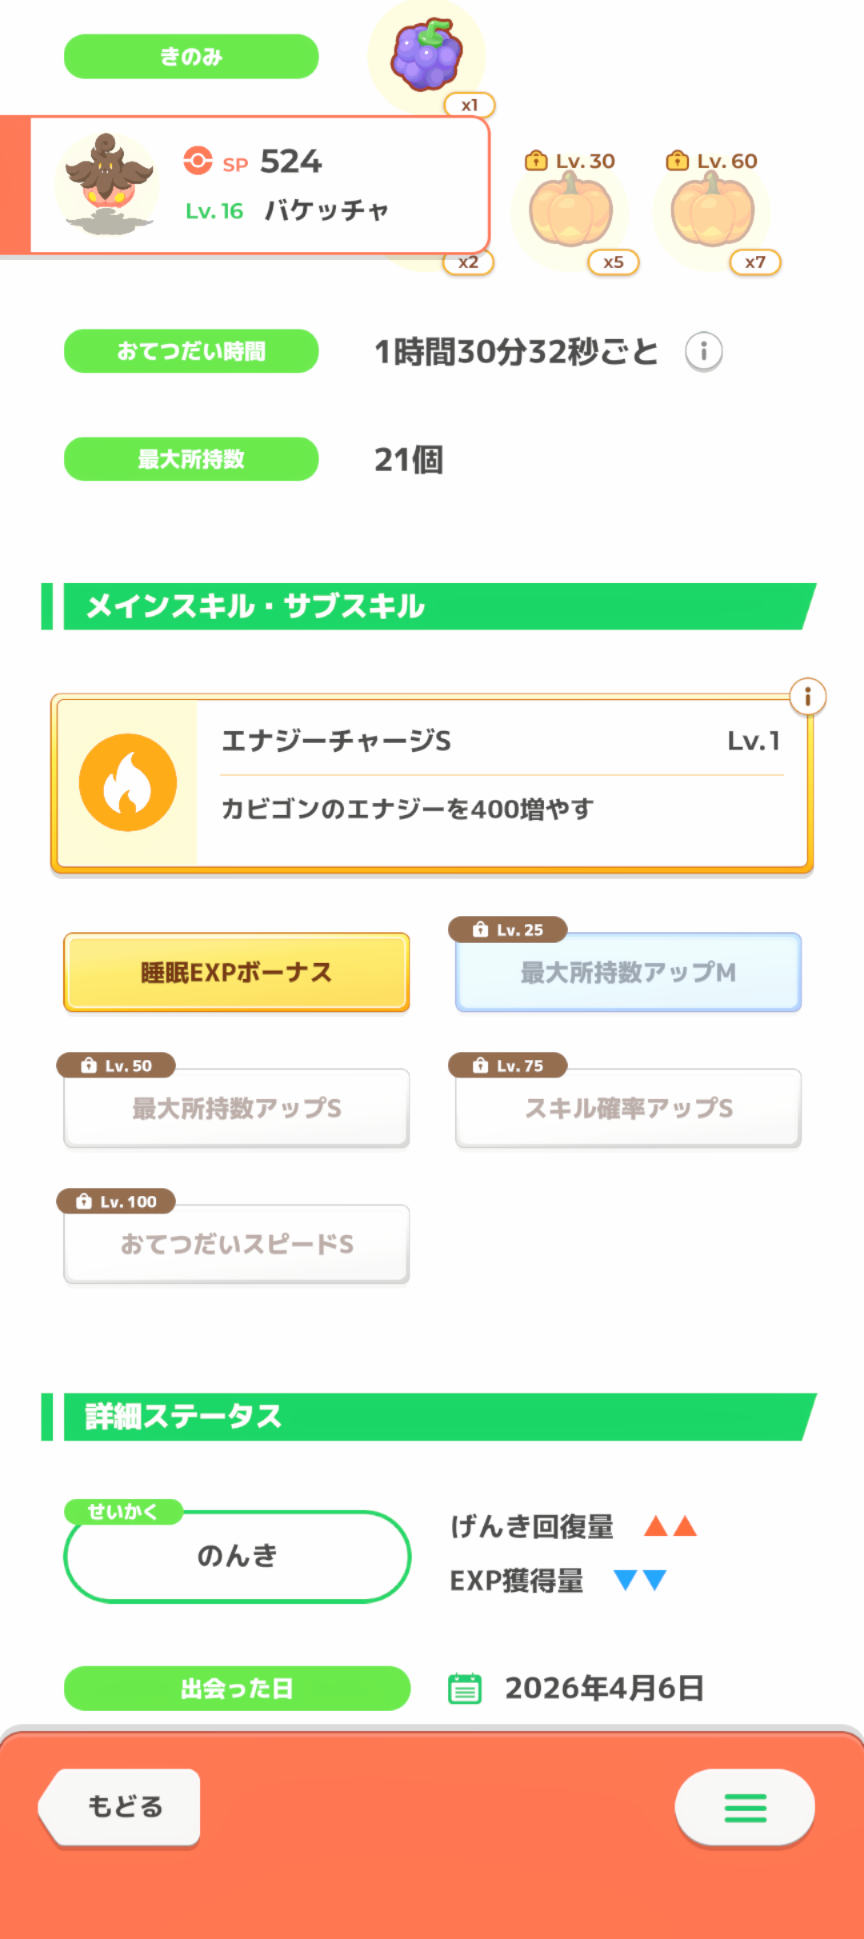The image size is (864, 1939).
Task: Tap the きのみ label
Action: coord(191,57)
